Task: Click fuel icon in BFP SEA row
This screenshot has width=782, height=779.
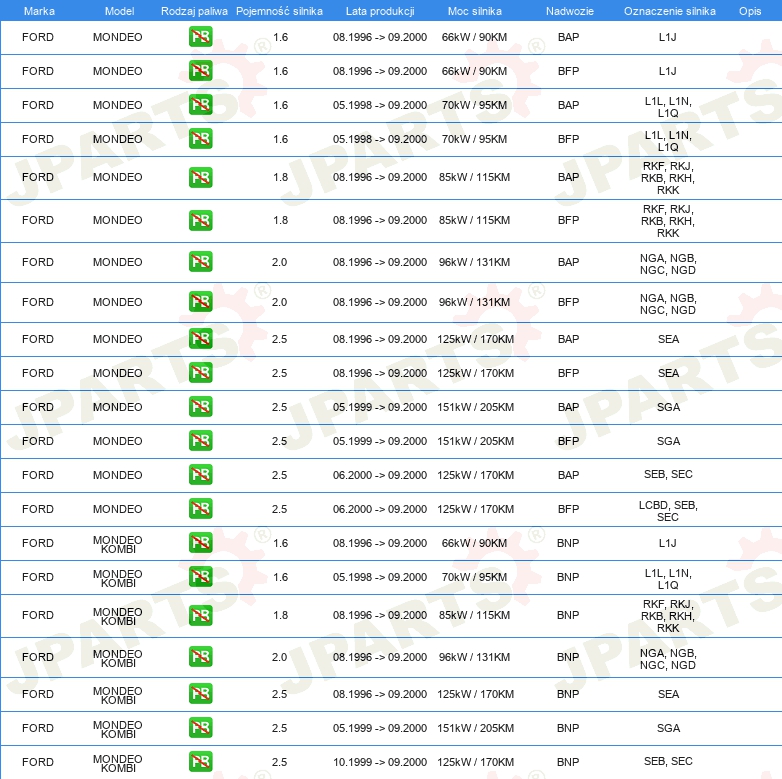Action: point(200,373)
